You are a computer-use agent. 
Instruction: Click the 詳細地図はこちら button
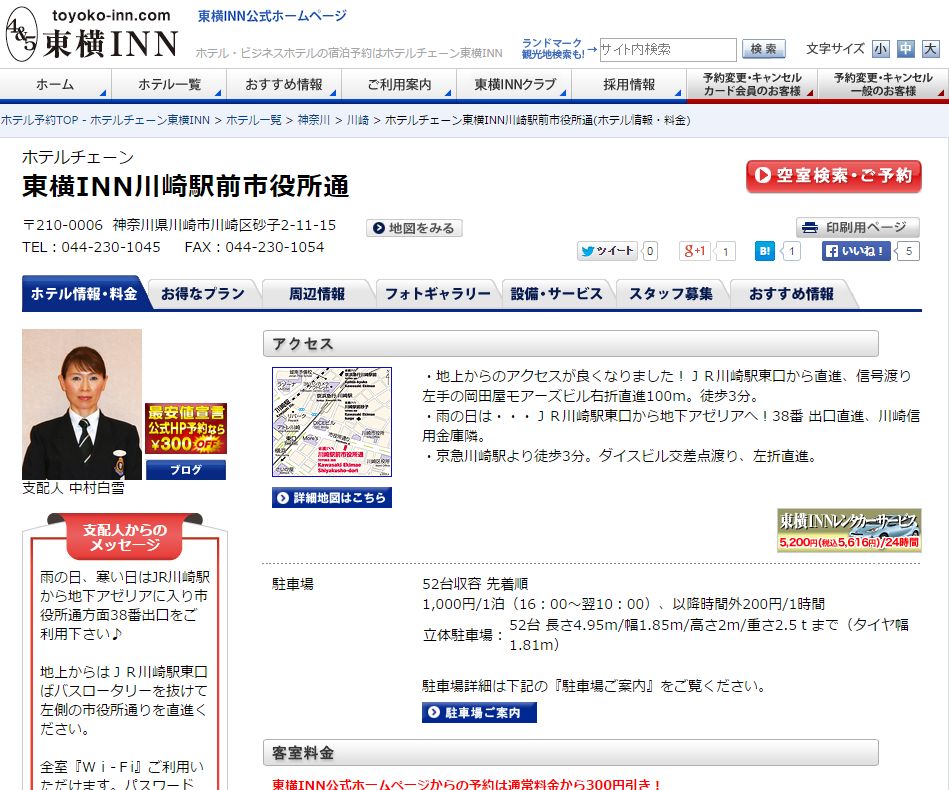tap(332, 498)
